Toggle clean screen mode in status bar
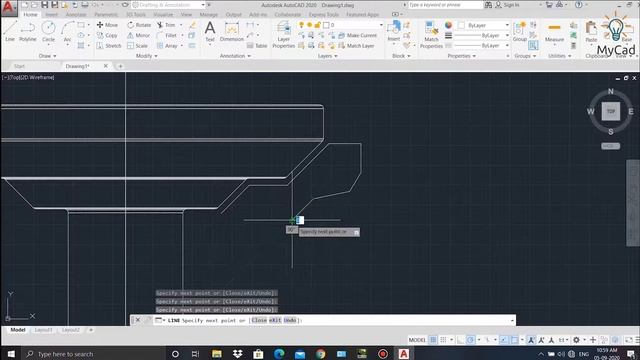Screen dimensions: 640x360 pyautogui.click(x=629, y=340)
